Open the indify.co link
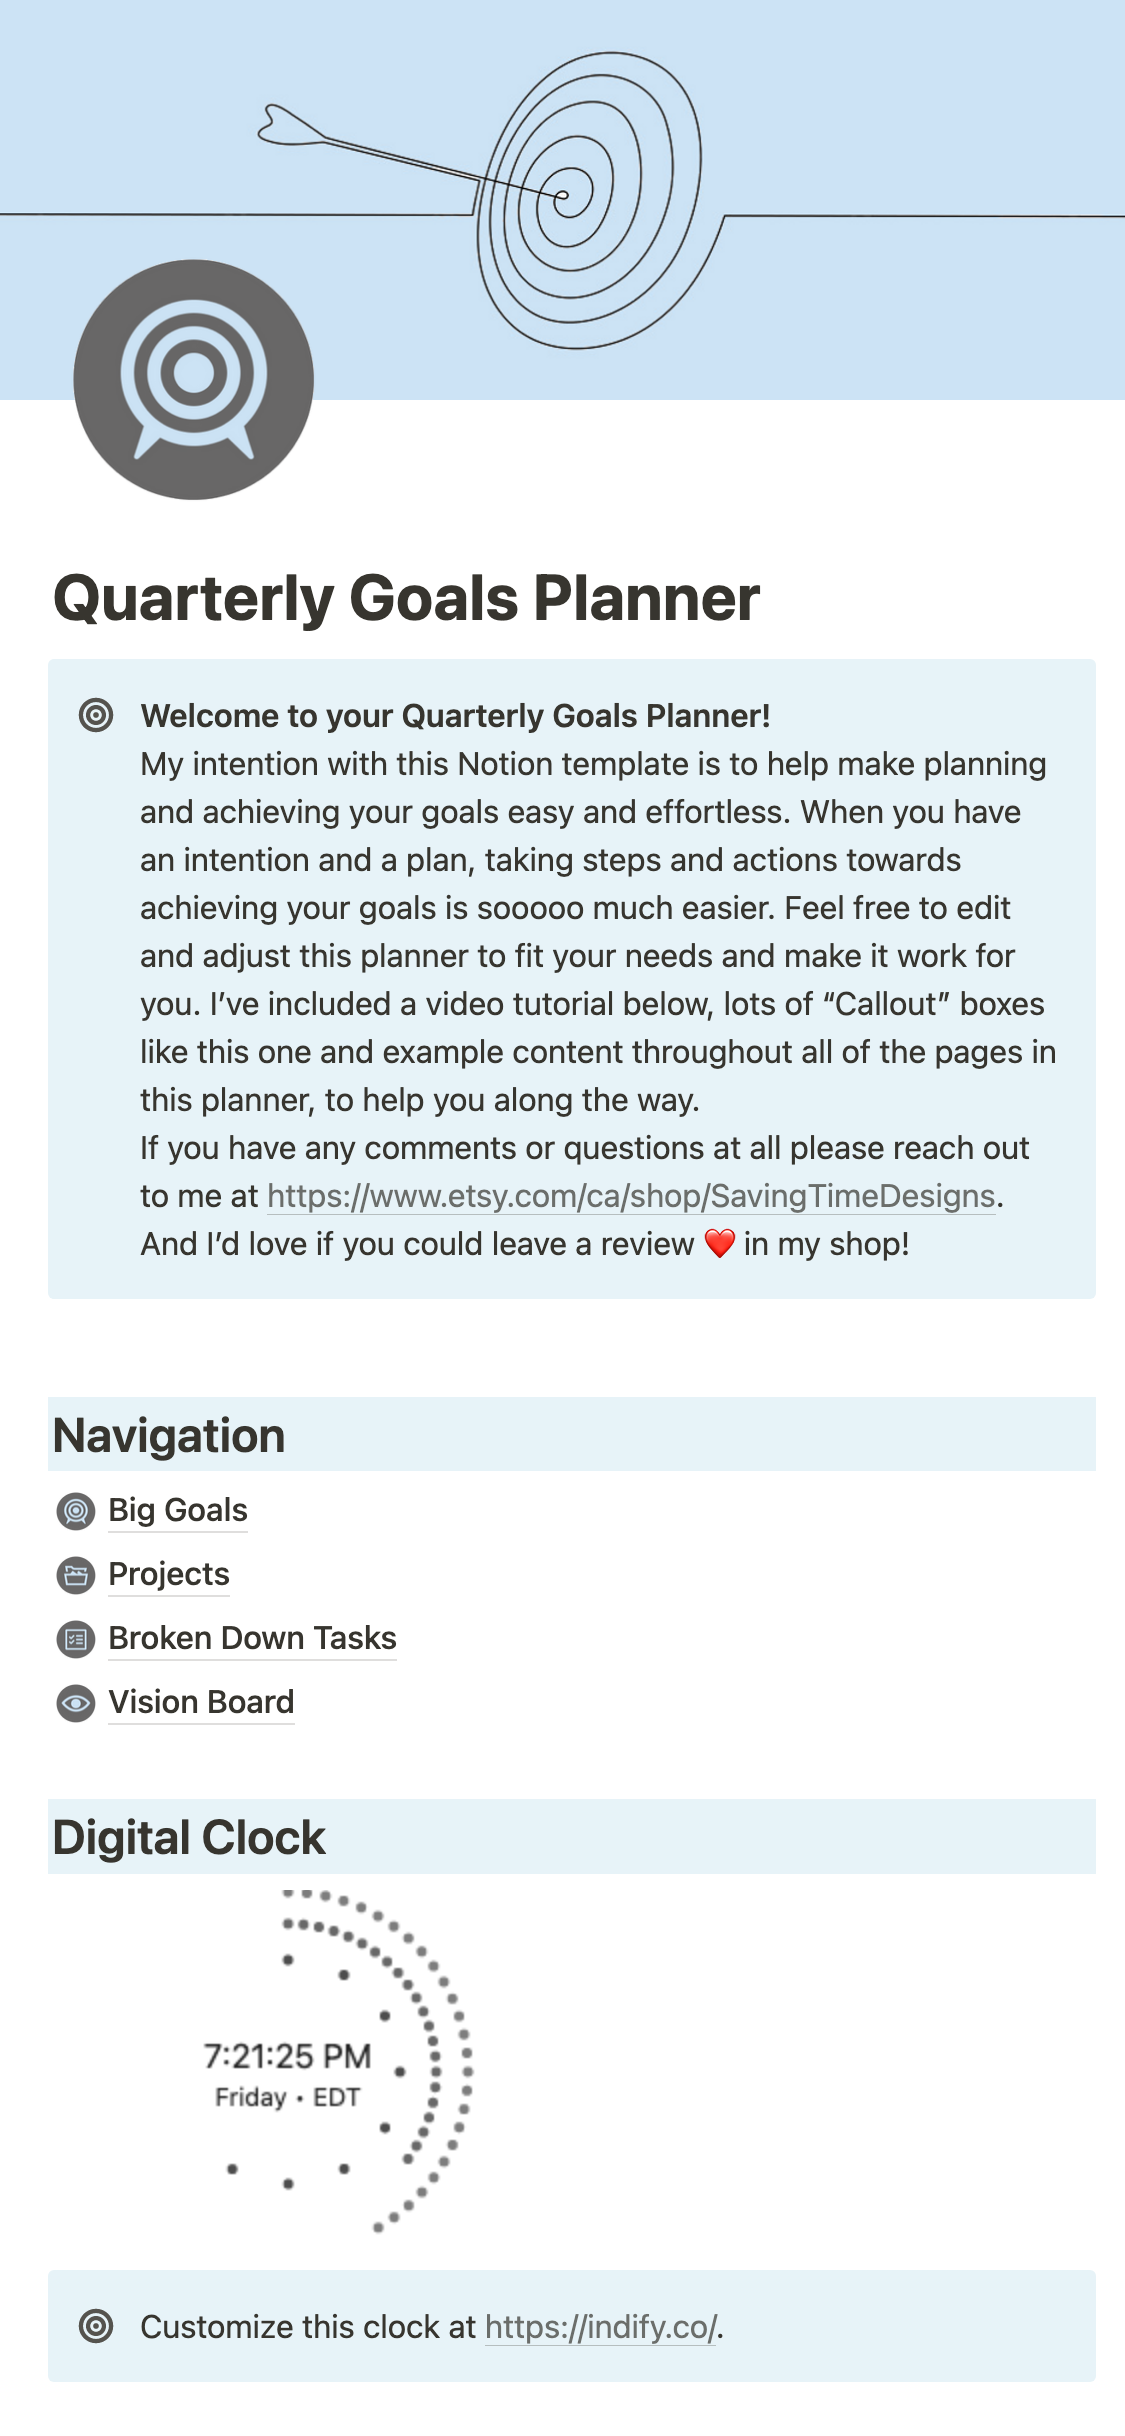 tap(600, 2327)
